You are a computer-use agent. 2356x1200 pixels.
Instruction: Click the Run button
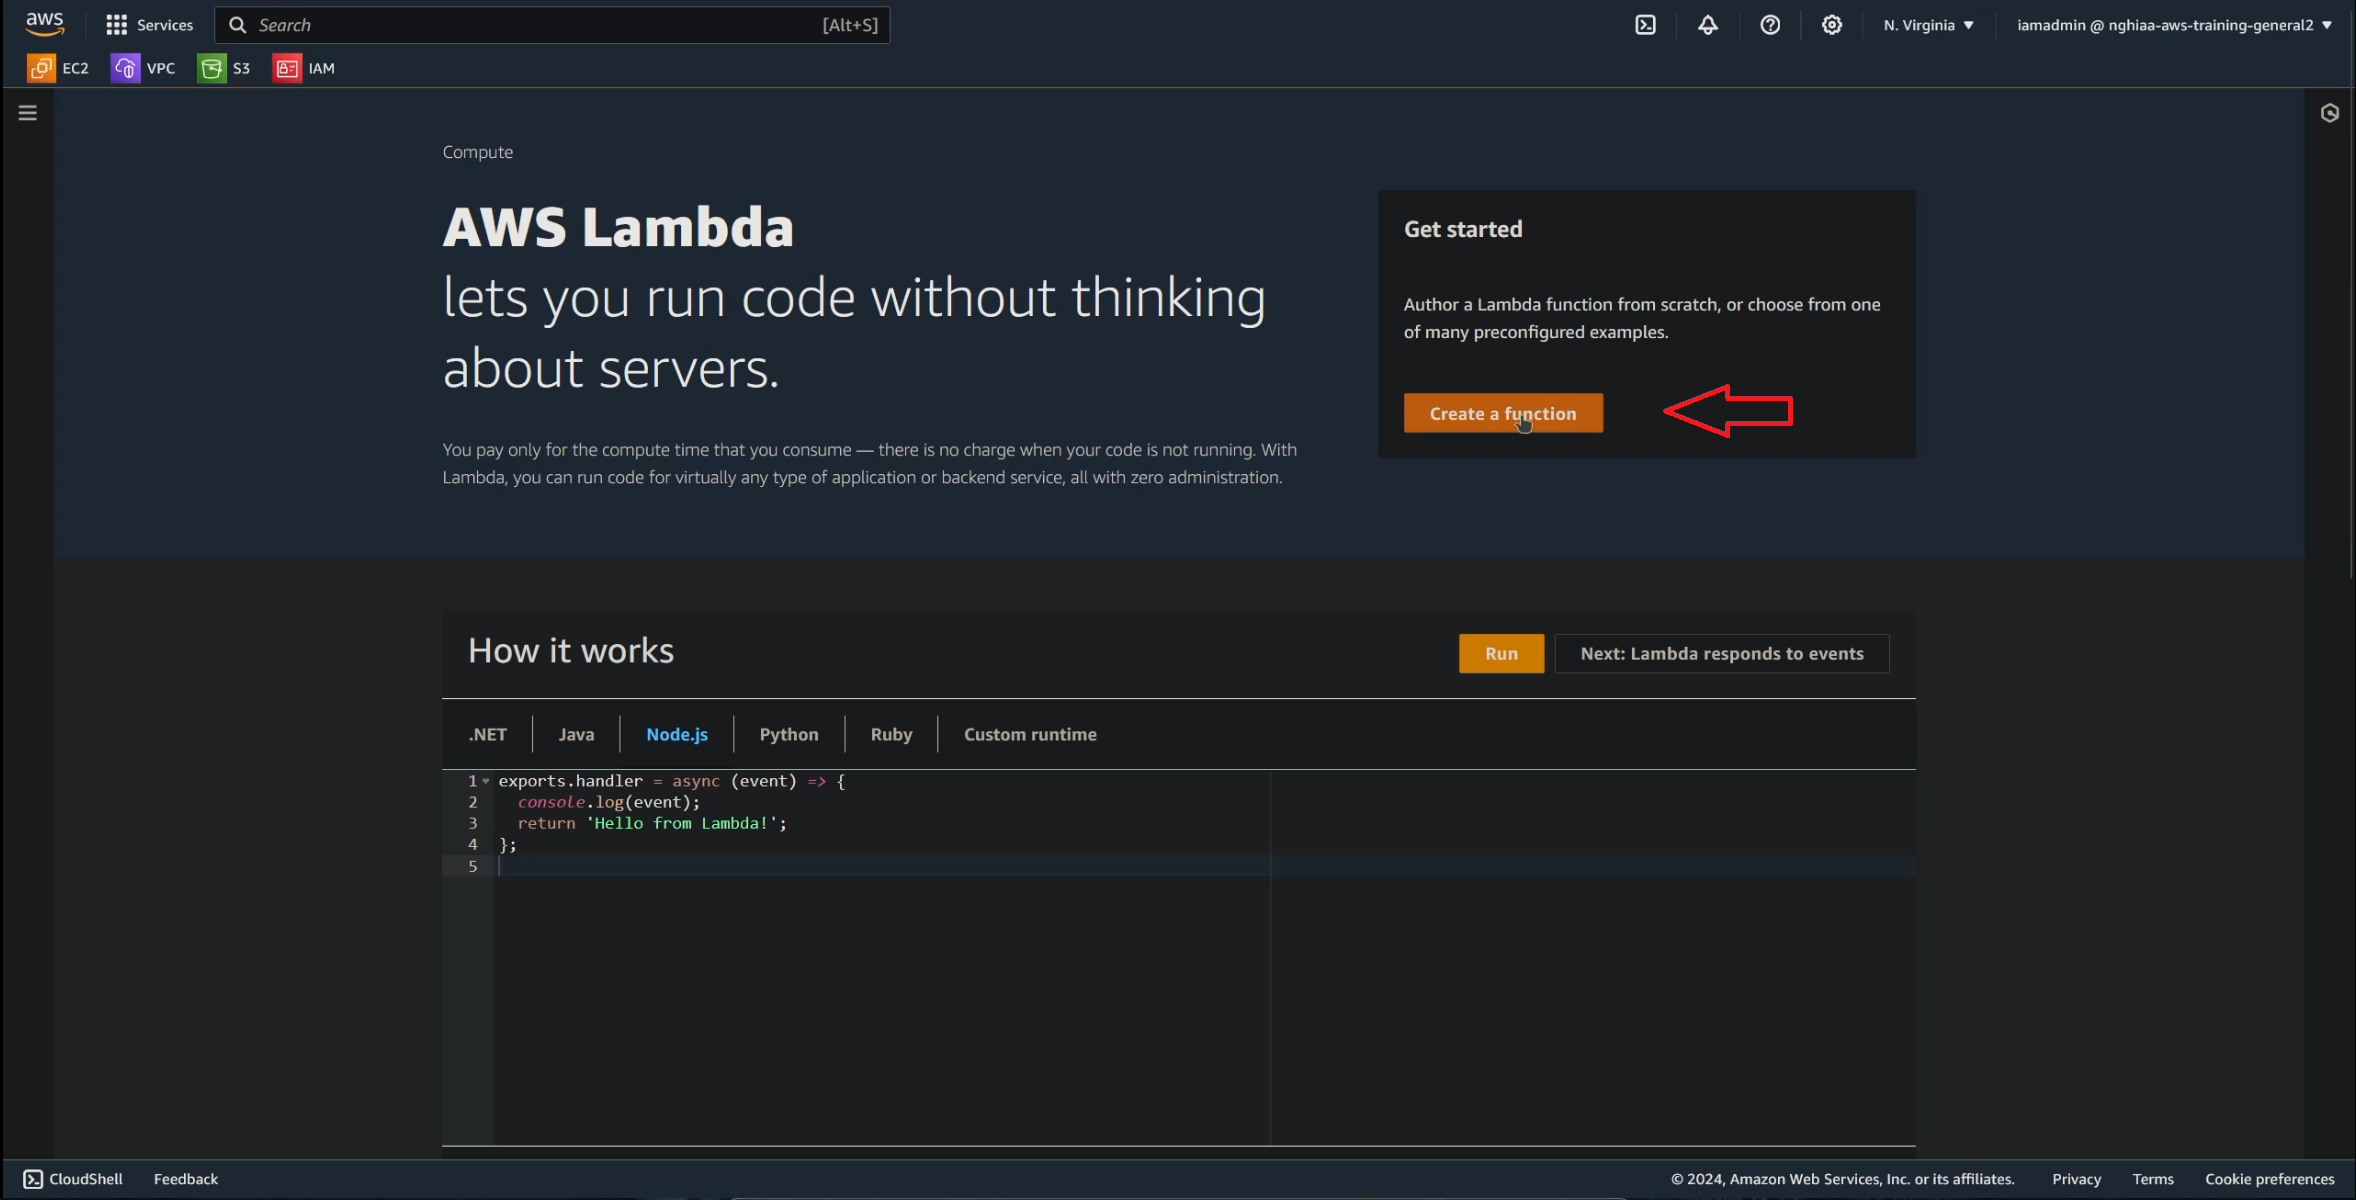(x=1501, y=653)
